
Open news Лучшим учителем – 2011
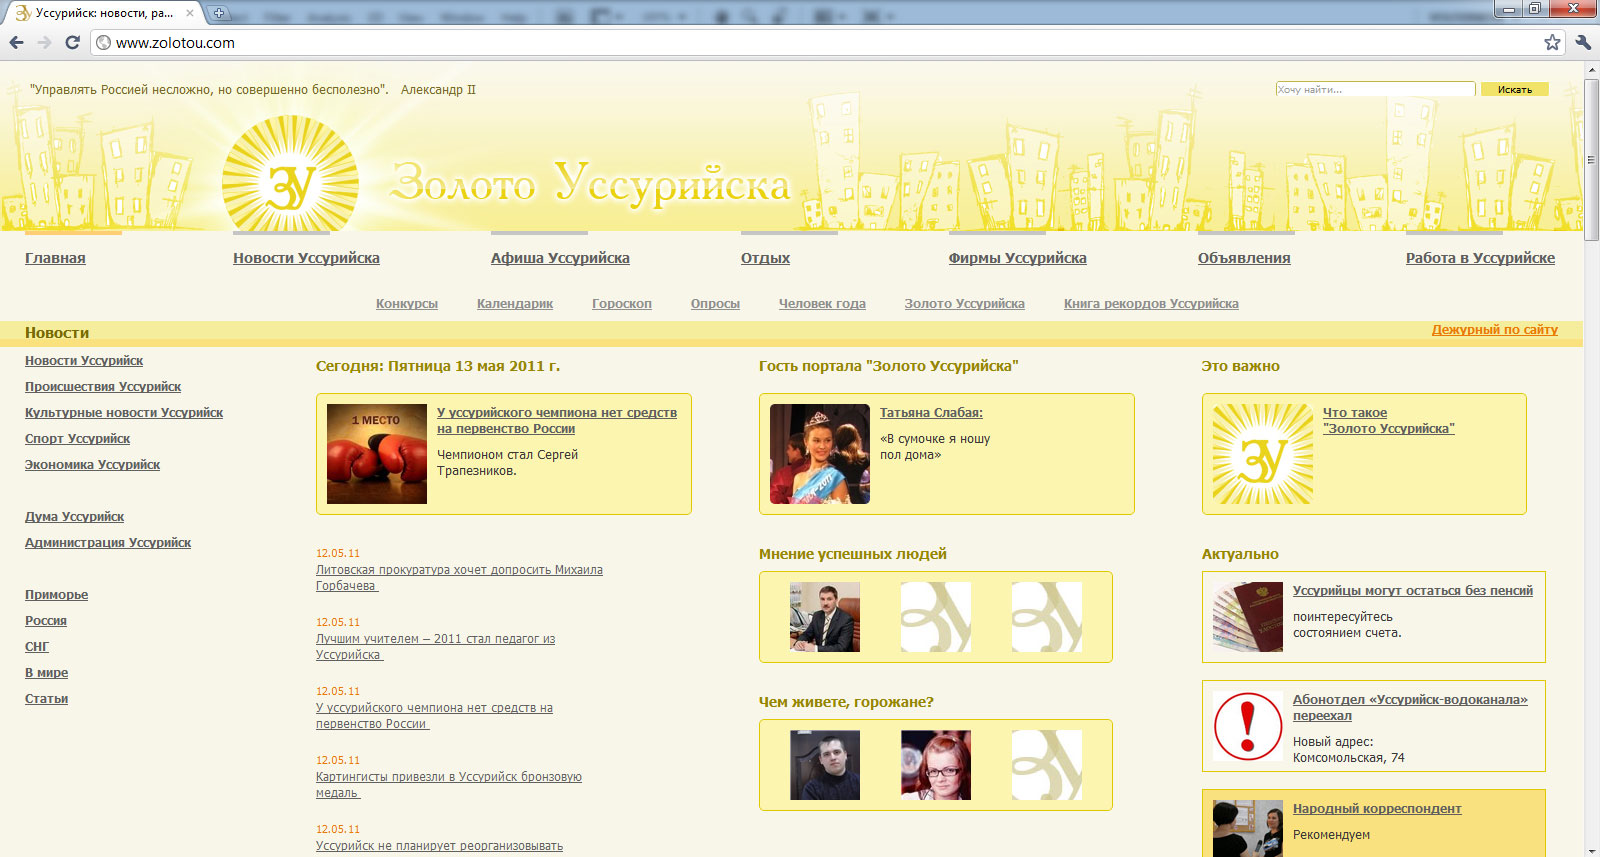pos(435,647)
